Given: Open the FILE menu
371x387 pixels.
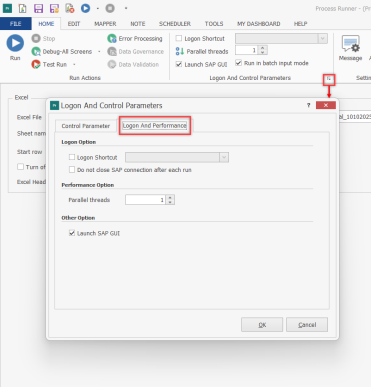Looking at the screenshot, I should (16, 24).
